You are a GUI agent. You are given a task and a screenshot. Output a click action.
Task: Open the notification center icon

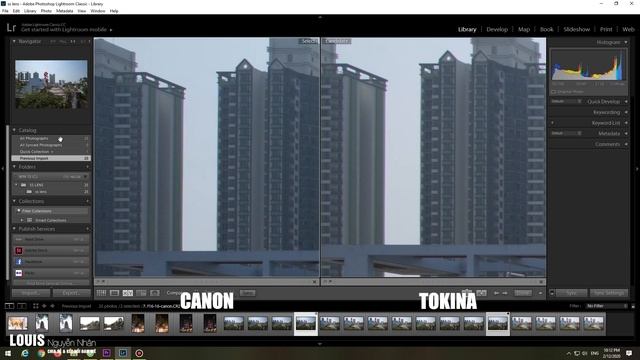pos(629,353)
